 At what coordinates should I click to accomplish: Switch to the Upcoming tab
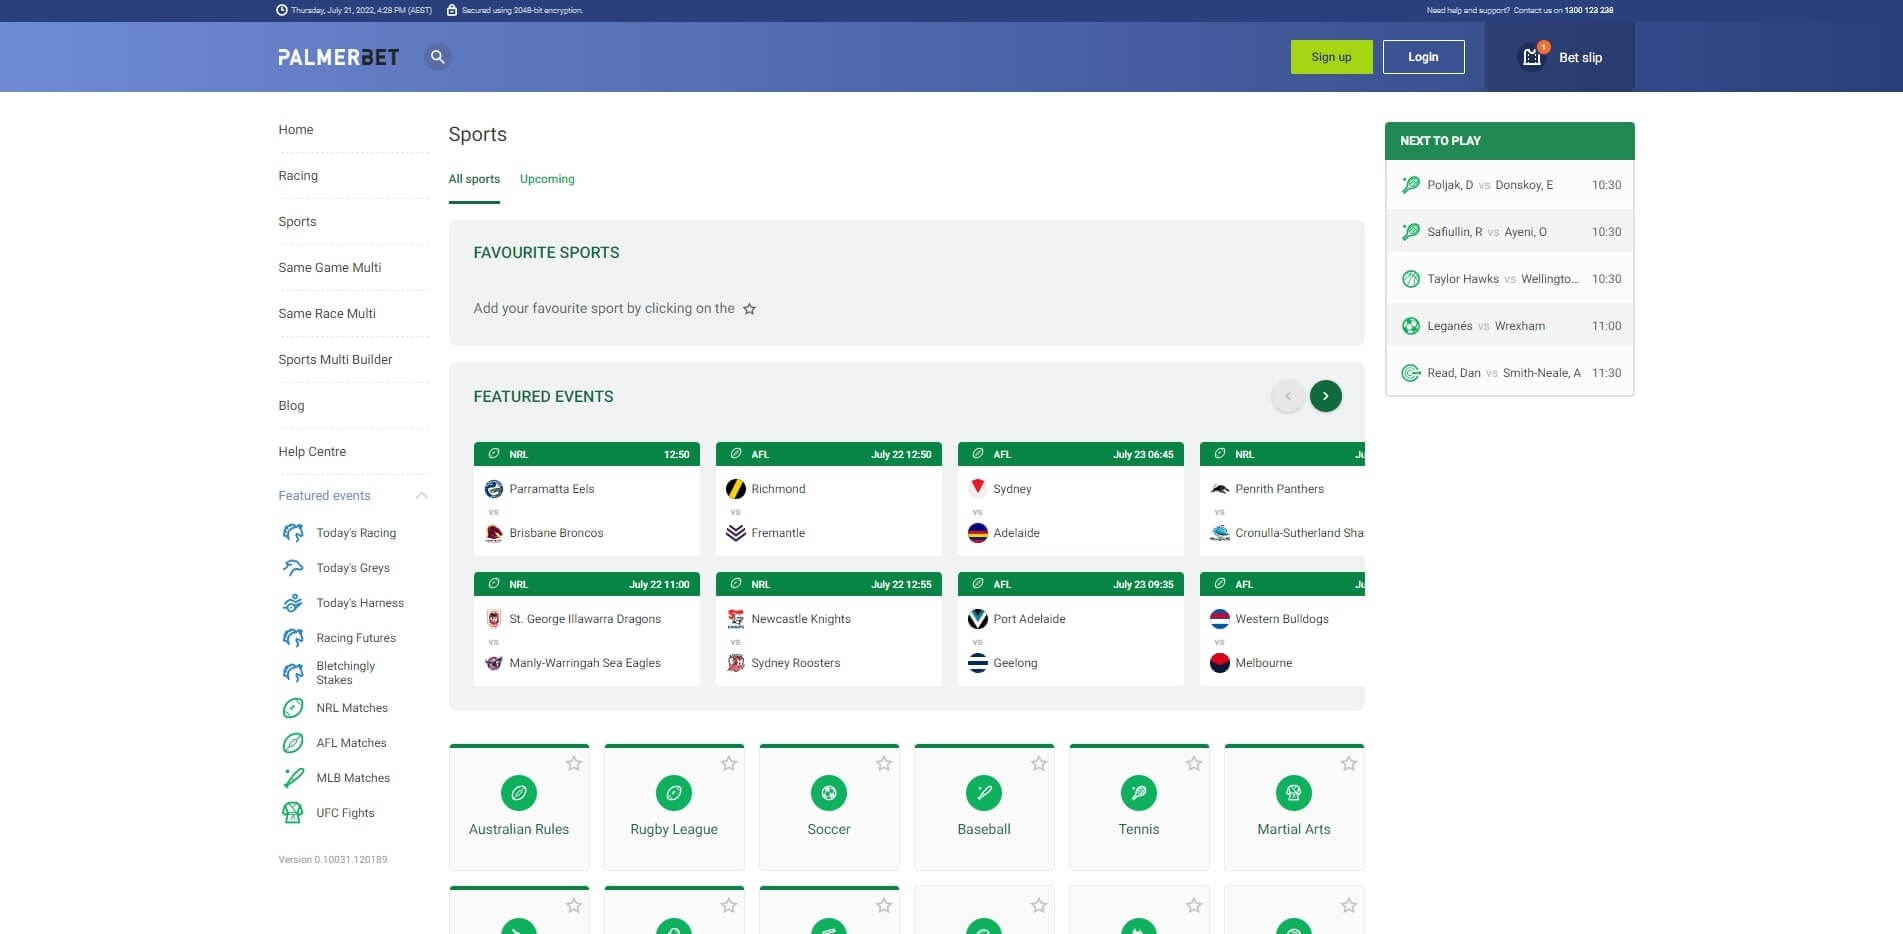point(547,179)
